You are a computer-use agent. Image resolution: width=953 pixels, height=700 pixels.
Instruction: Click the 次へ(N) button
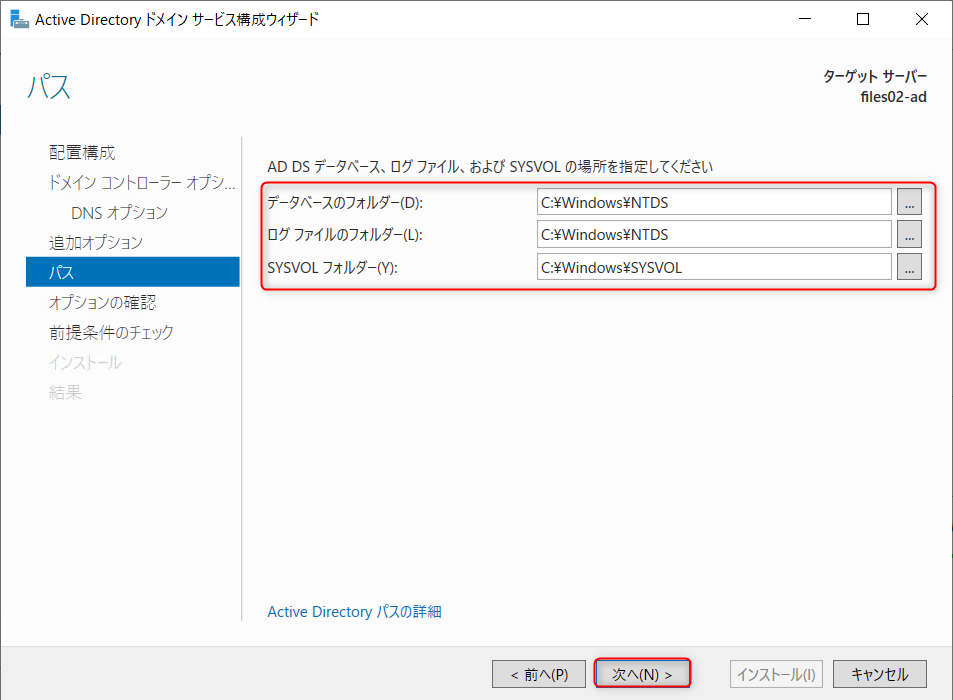coord(641,673)
